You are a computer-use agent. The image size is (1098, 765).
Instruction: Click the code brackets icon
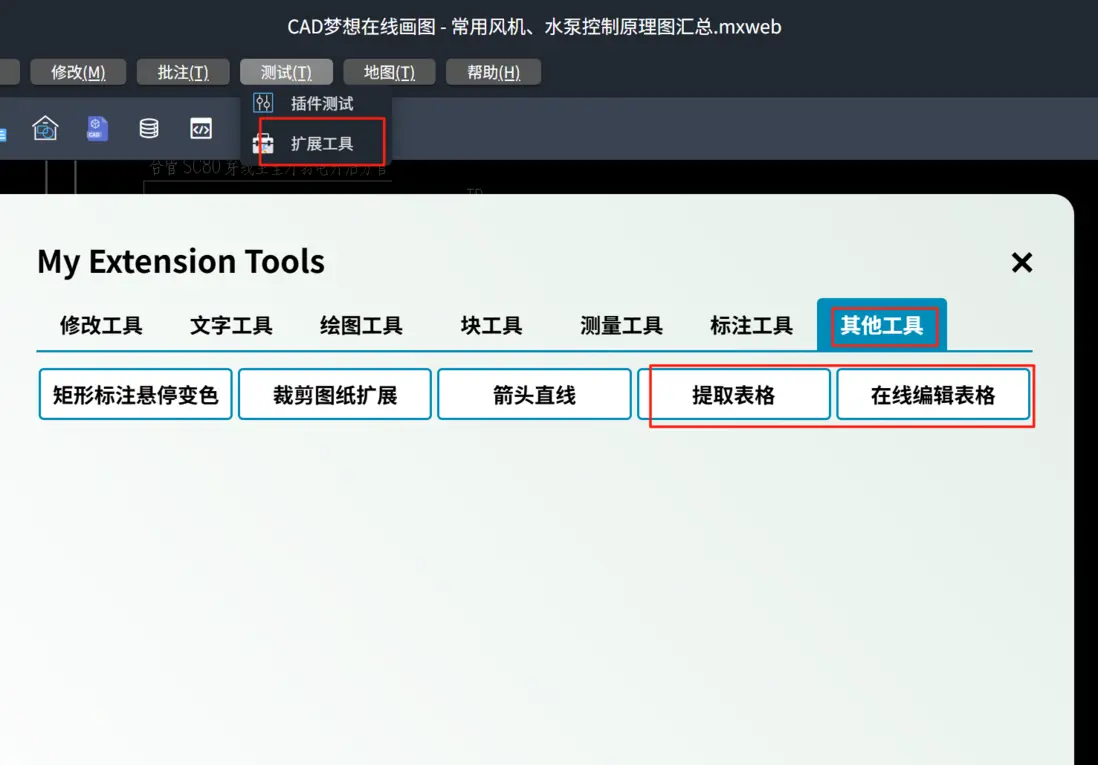pos(201,128)
